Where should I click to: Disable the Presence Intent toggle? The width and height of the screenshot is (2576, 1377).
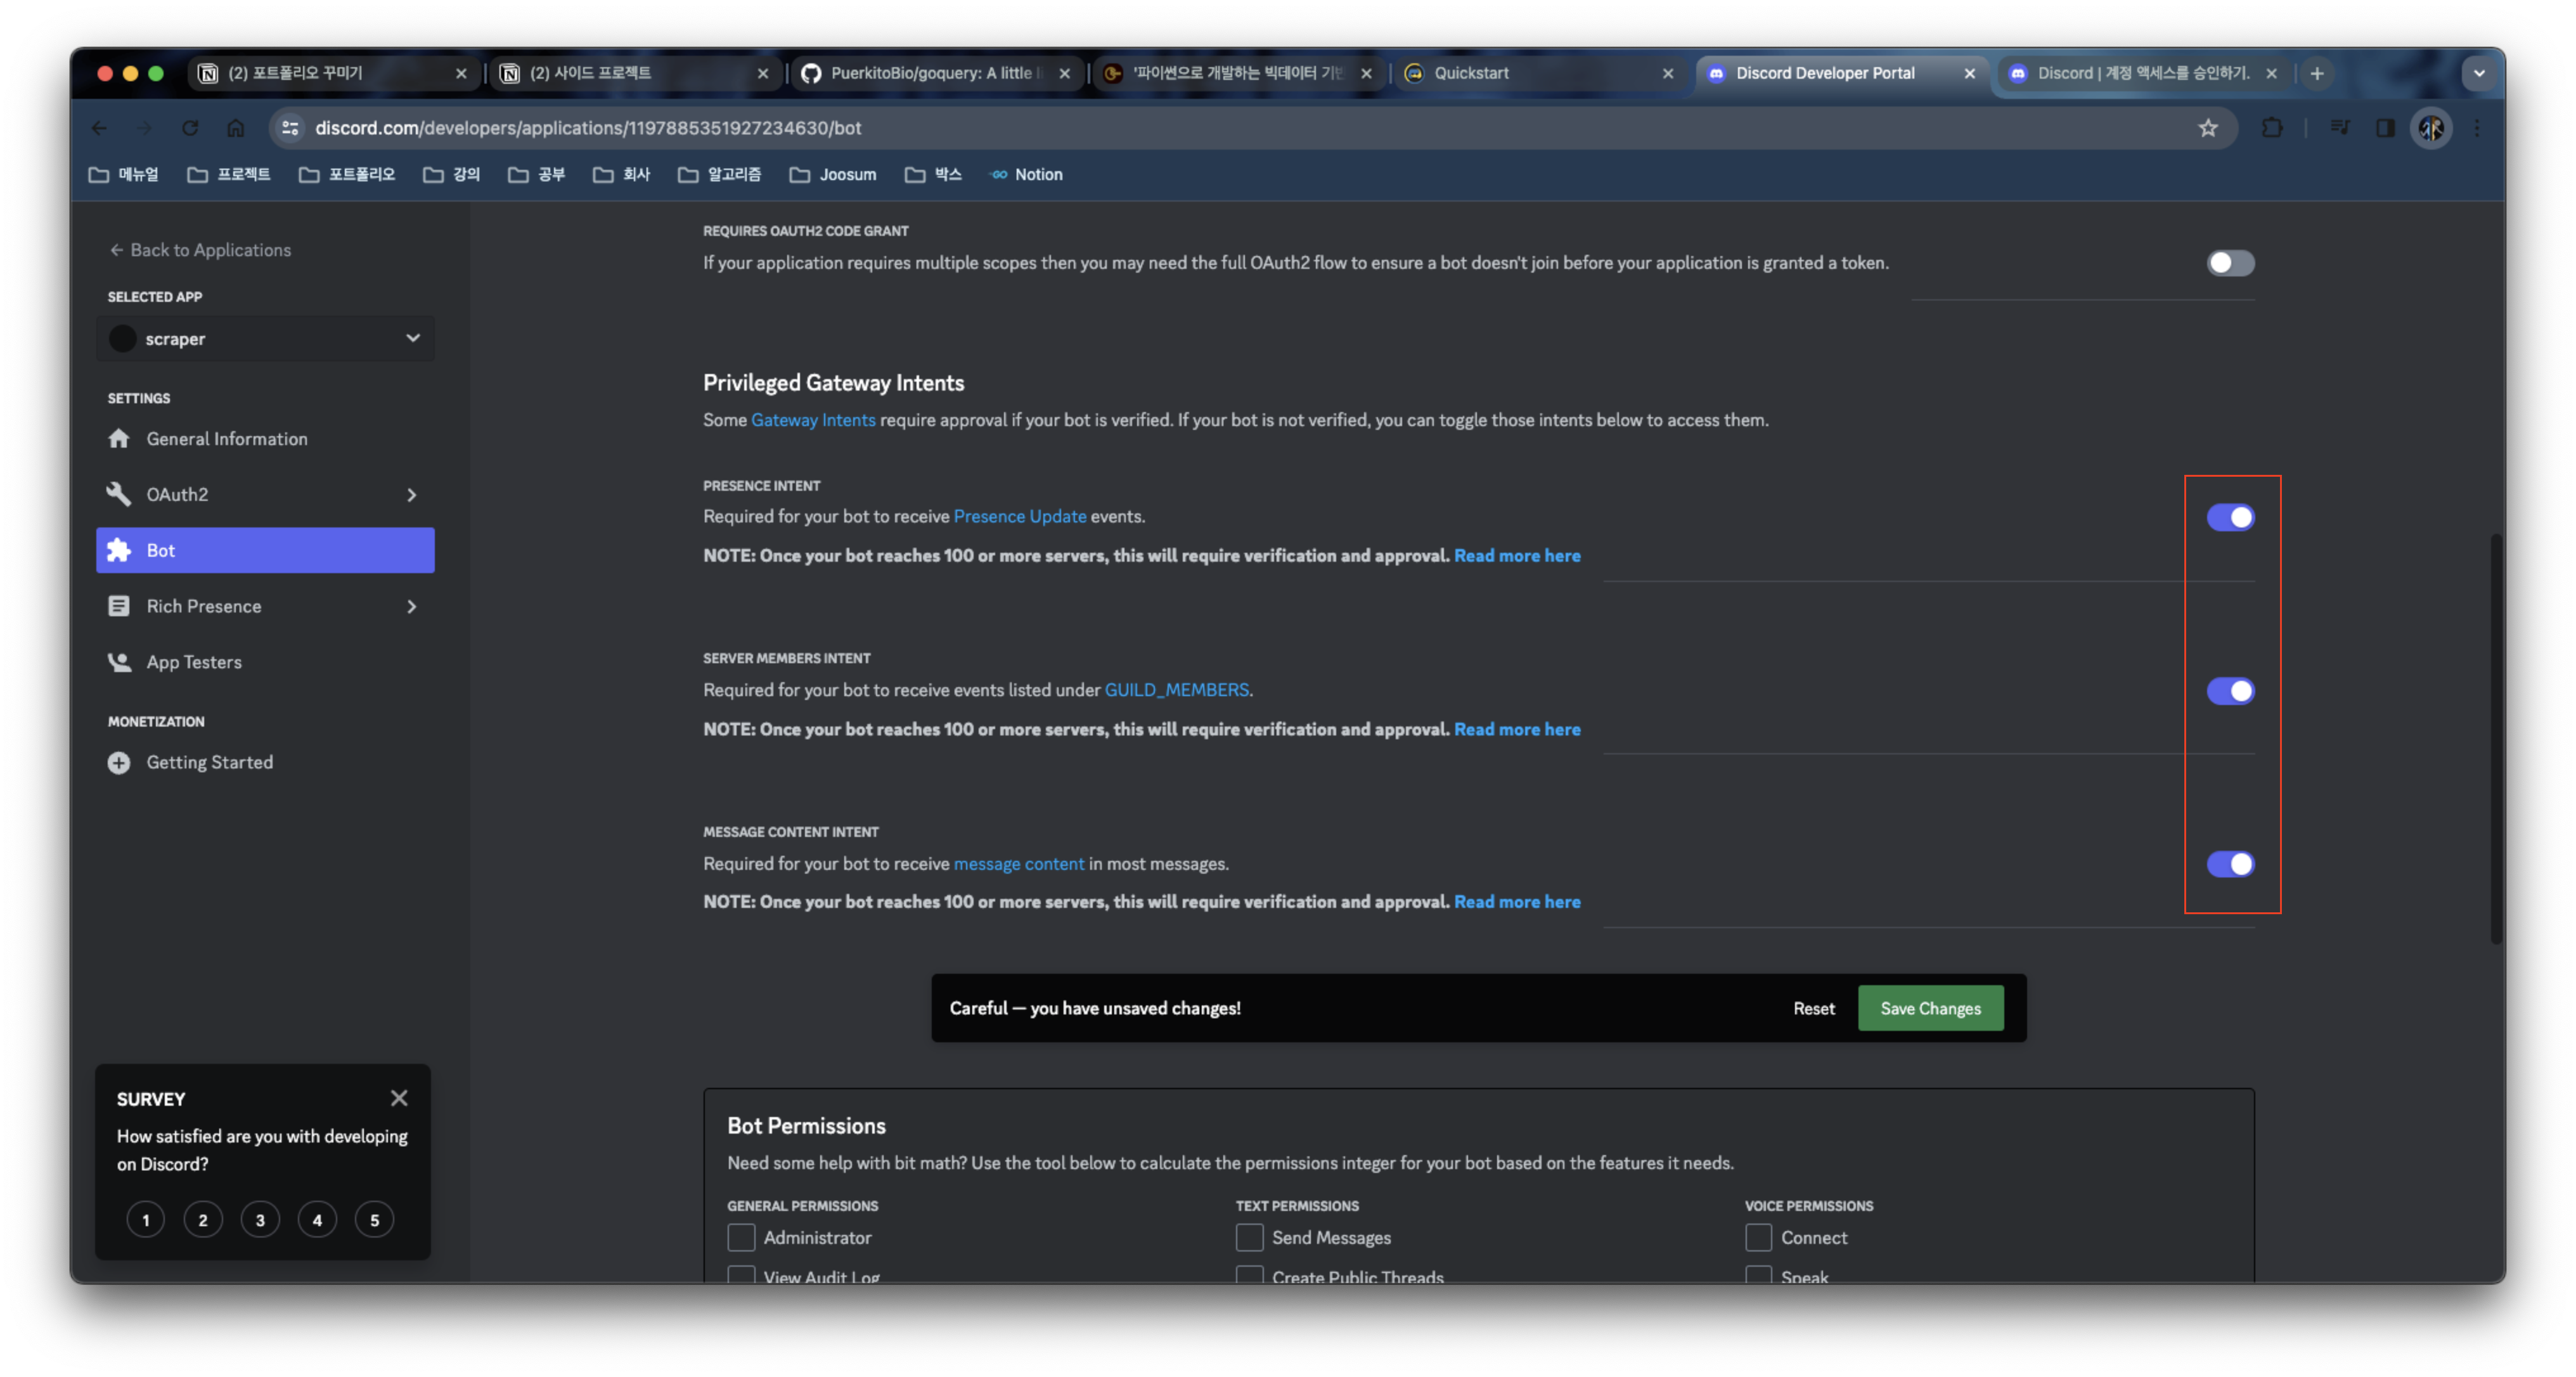click(2230, 517)
